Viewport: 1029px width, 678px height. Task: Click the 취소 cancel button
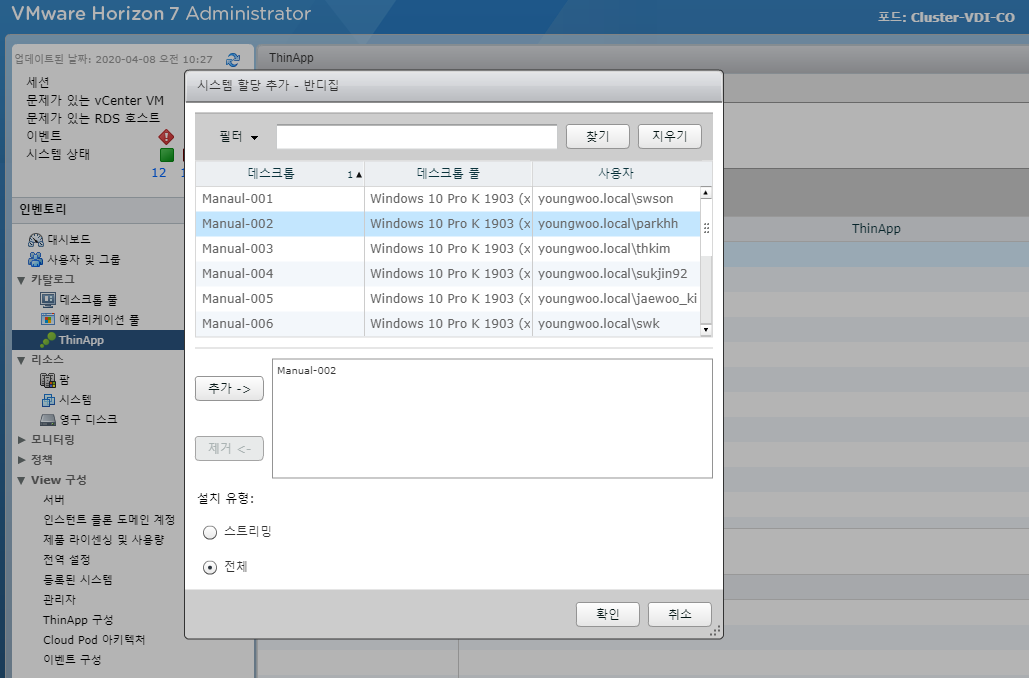pos(680,614)
